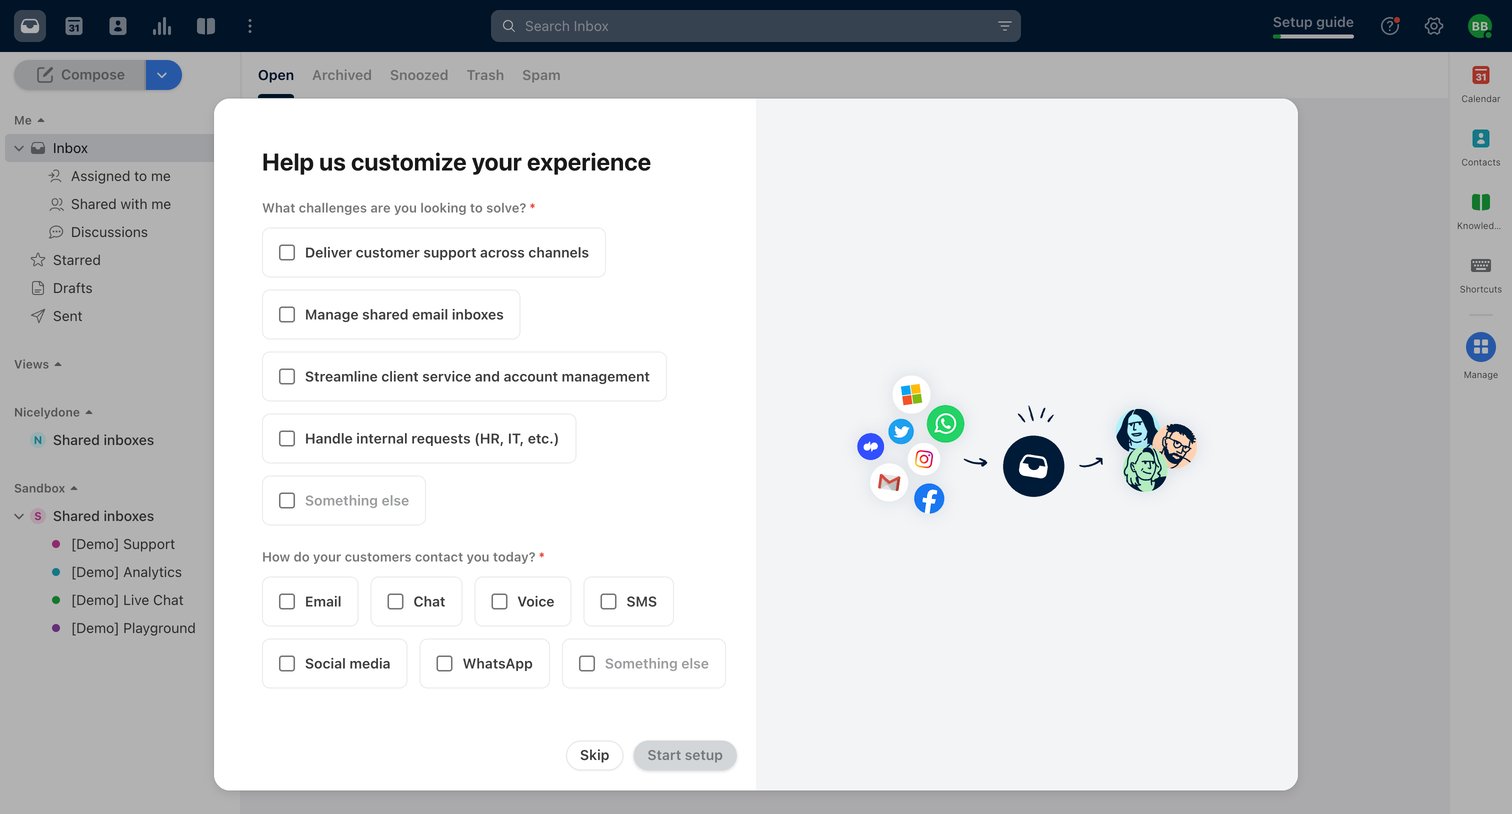Open the Setup guide link
The width and height of the screenshot is (1512, 814).
click(x=1313, y=22)
